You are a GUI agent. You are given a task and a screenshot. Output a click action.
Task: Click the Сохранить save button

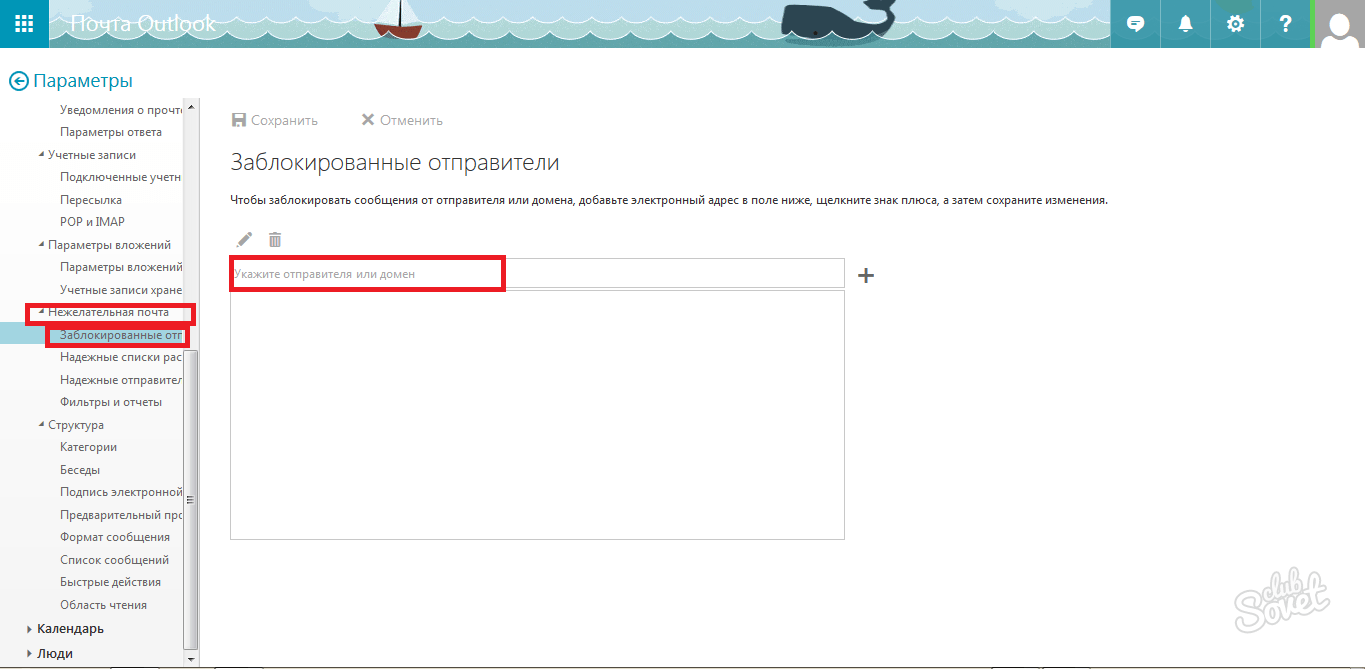click(275, 120)
